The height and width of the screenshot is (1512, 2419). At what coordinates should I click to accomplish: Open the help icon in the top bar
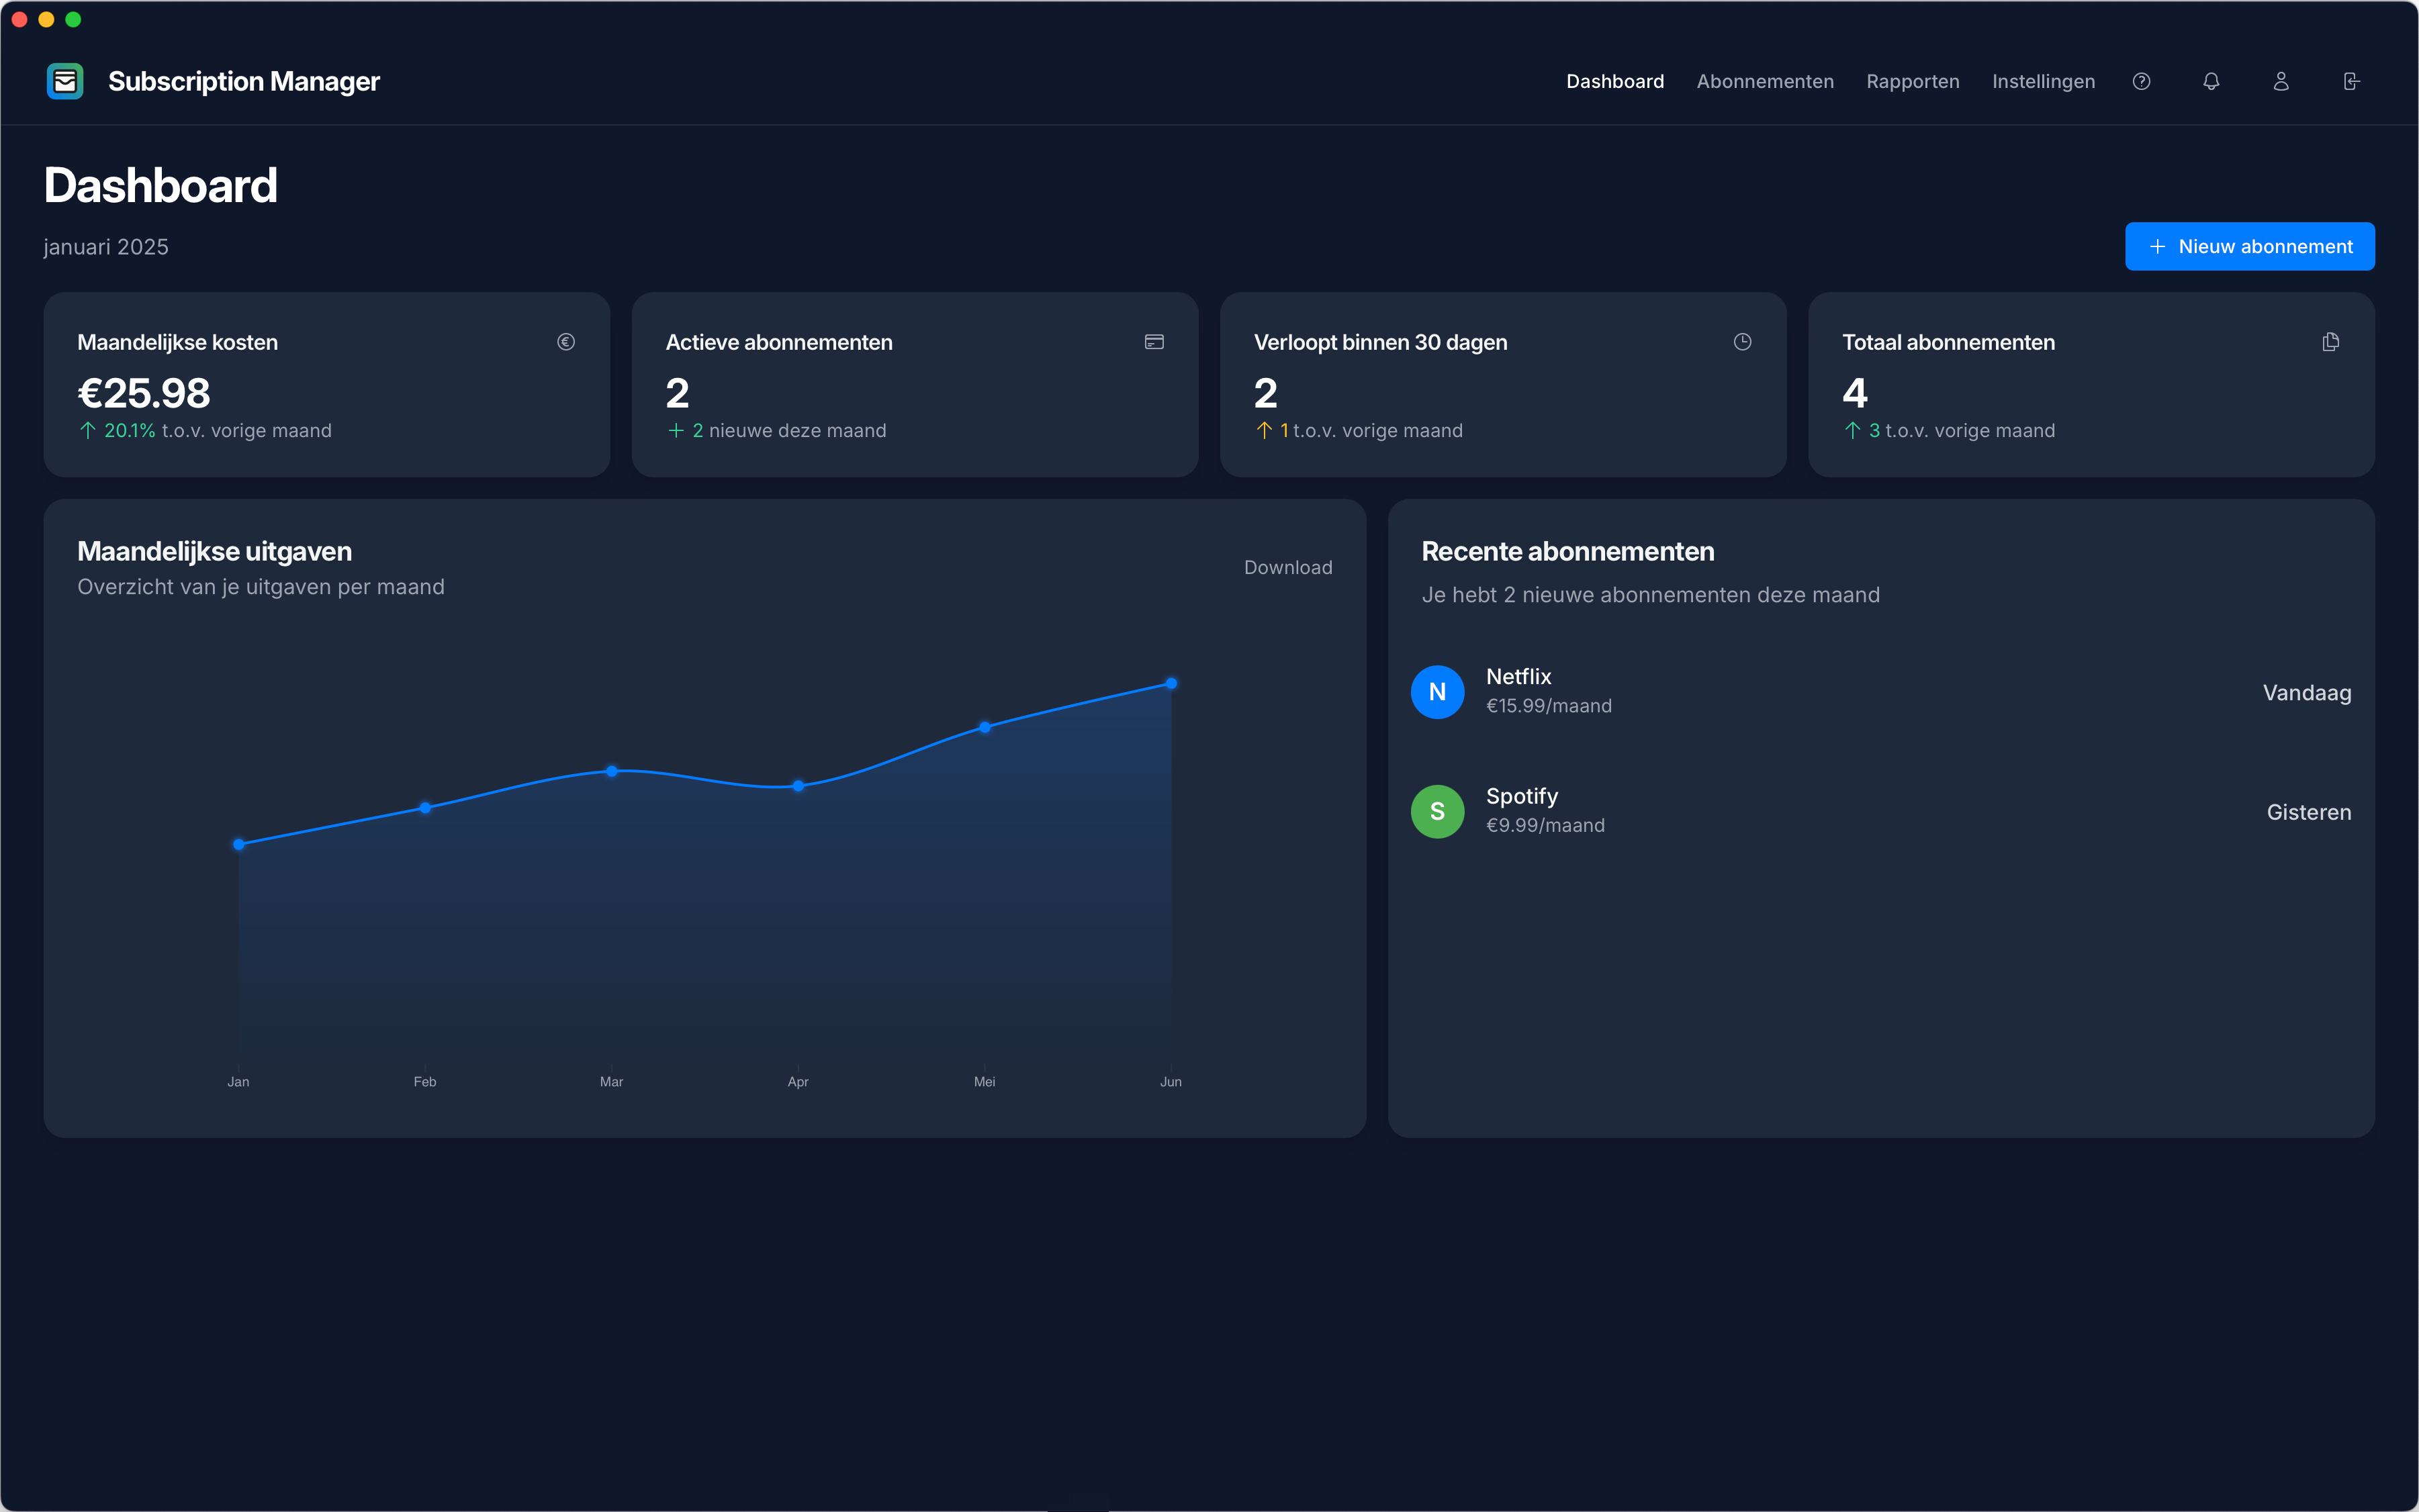pos(2141,81)
